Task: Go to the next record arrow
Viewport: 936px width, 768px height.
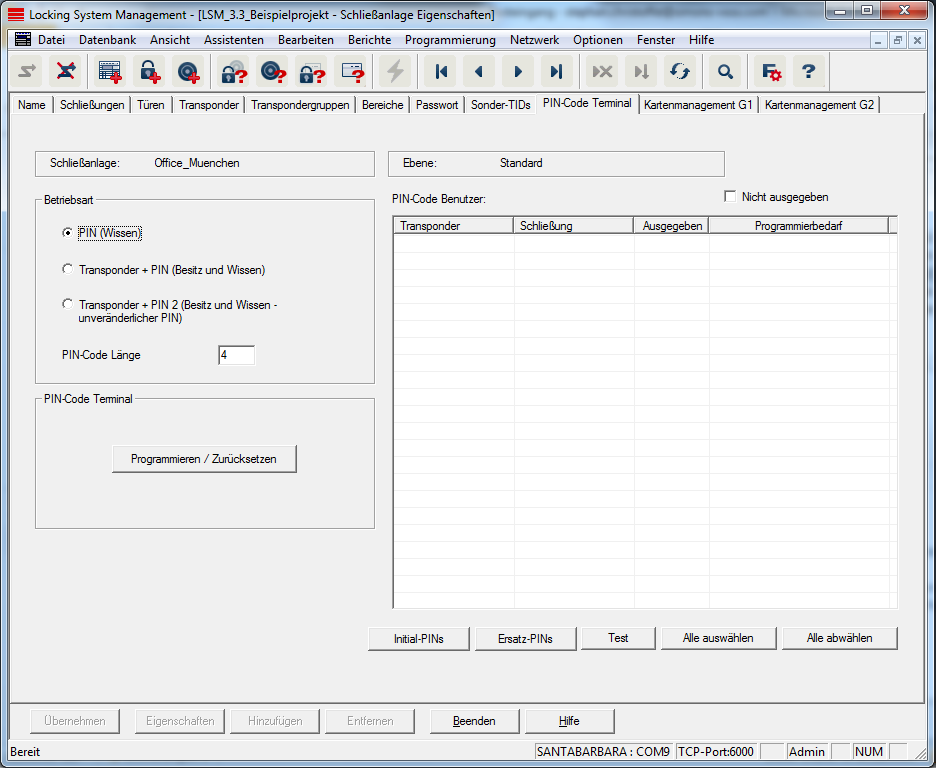Action: [x=518, y=72]
